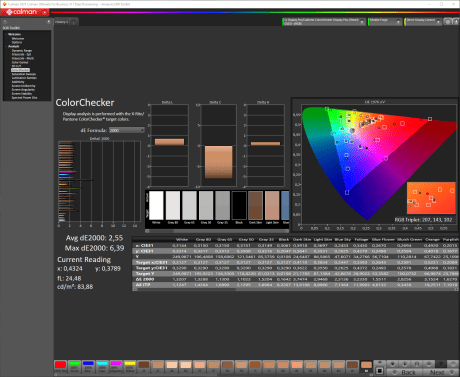Select Options in the workflow tree
The height and width of the screenshot is (377, 460).
point(17,42)
